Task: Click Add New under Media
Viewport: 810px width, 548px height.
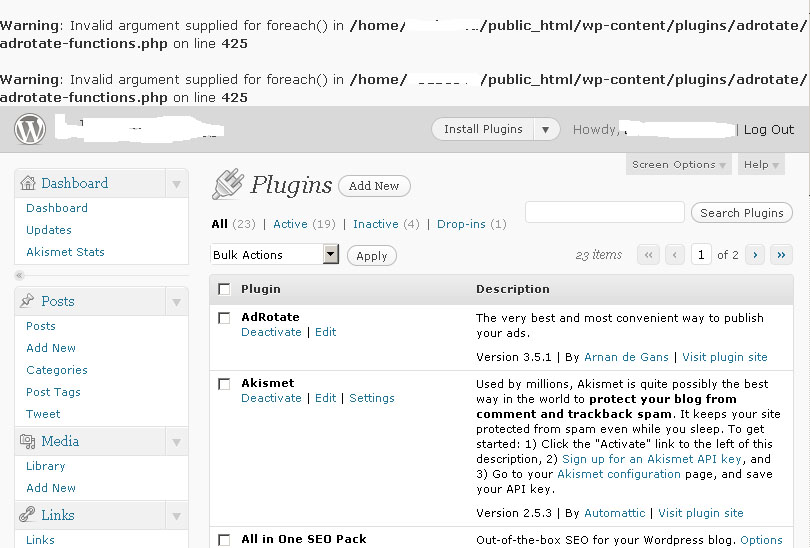Action: click(51, 488)
